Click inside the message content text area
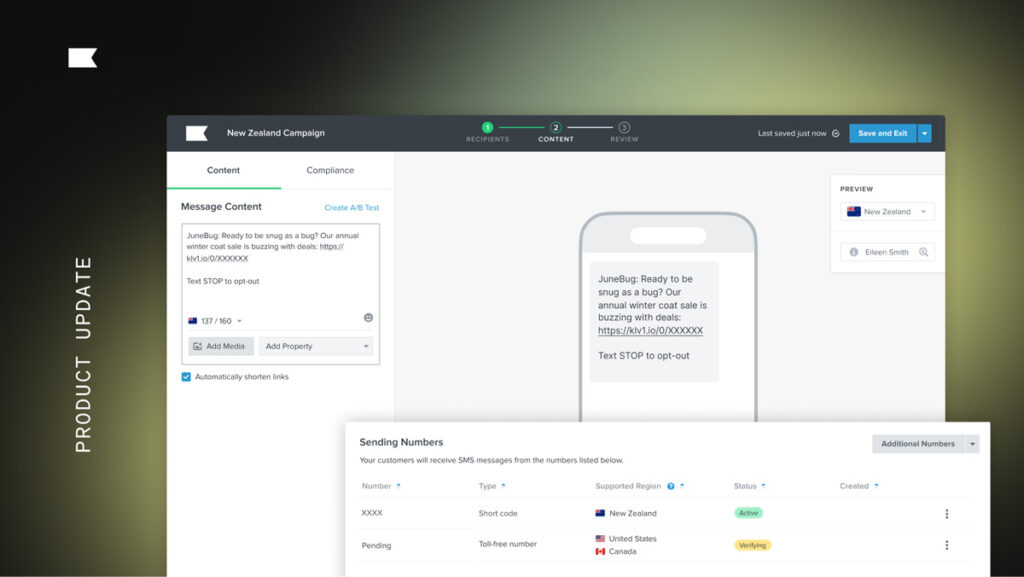 [280, 265]
